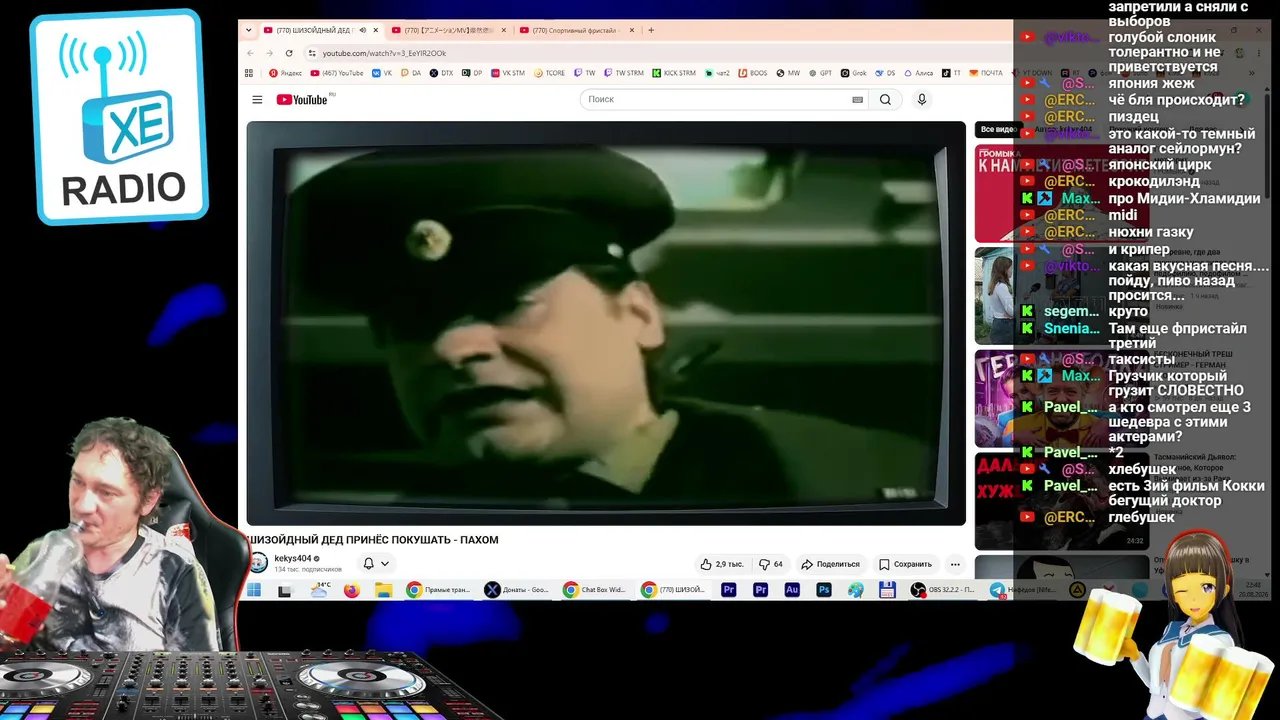1280x720 pixels.
Task: Switch to the Спортивный фристайл tab
Action: pos(577,30)
